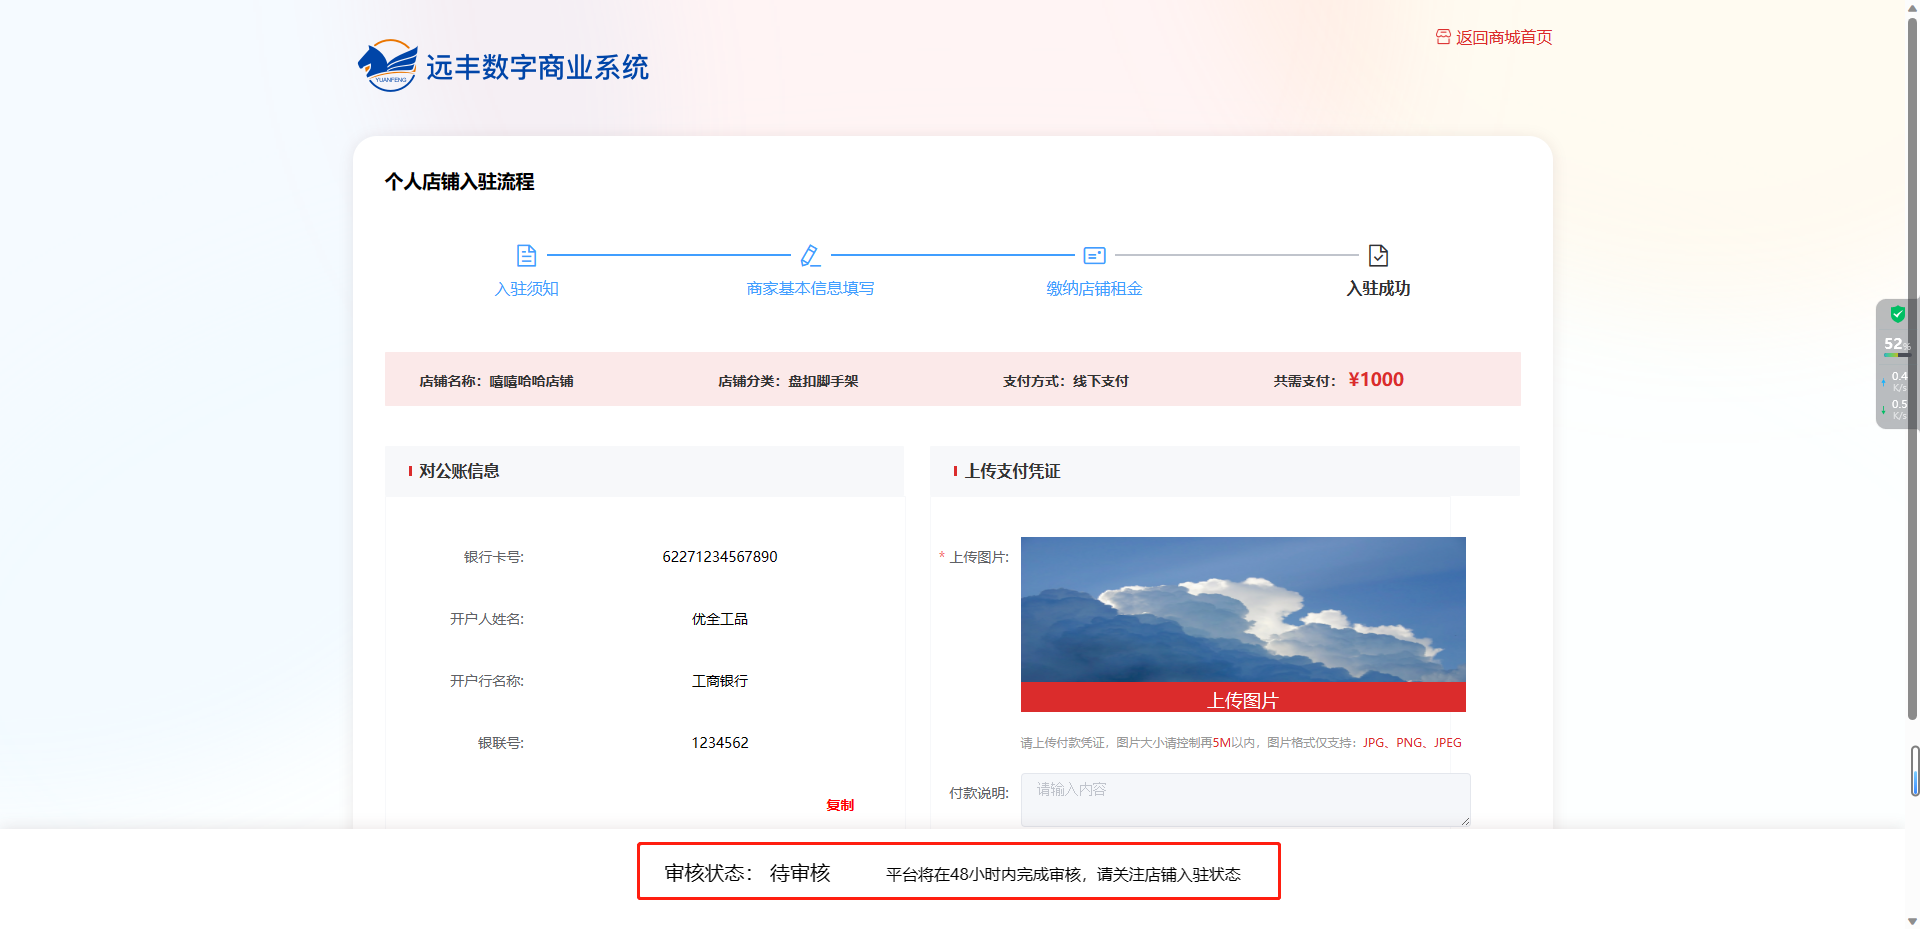Click the uploaded cloud payment voucher image
1920x929 pixels.
click(1243, 609)
